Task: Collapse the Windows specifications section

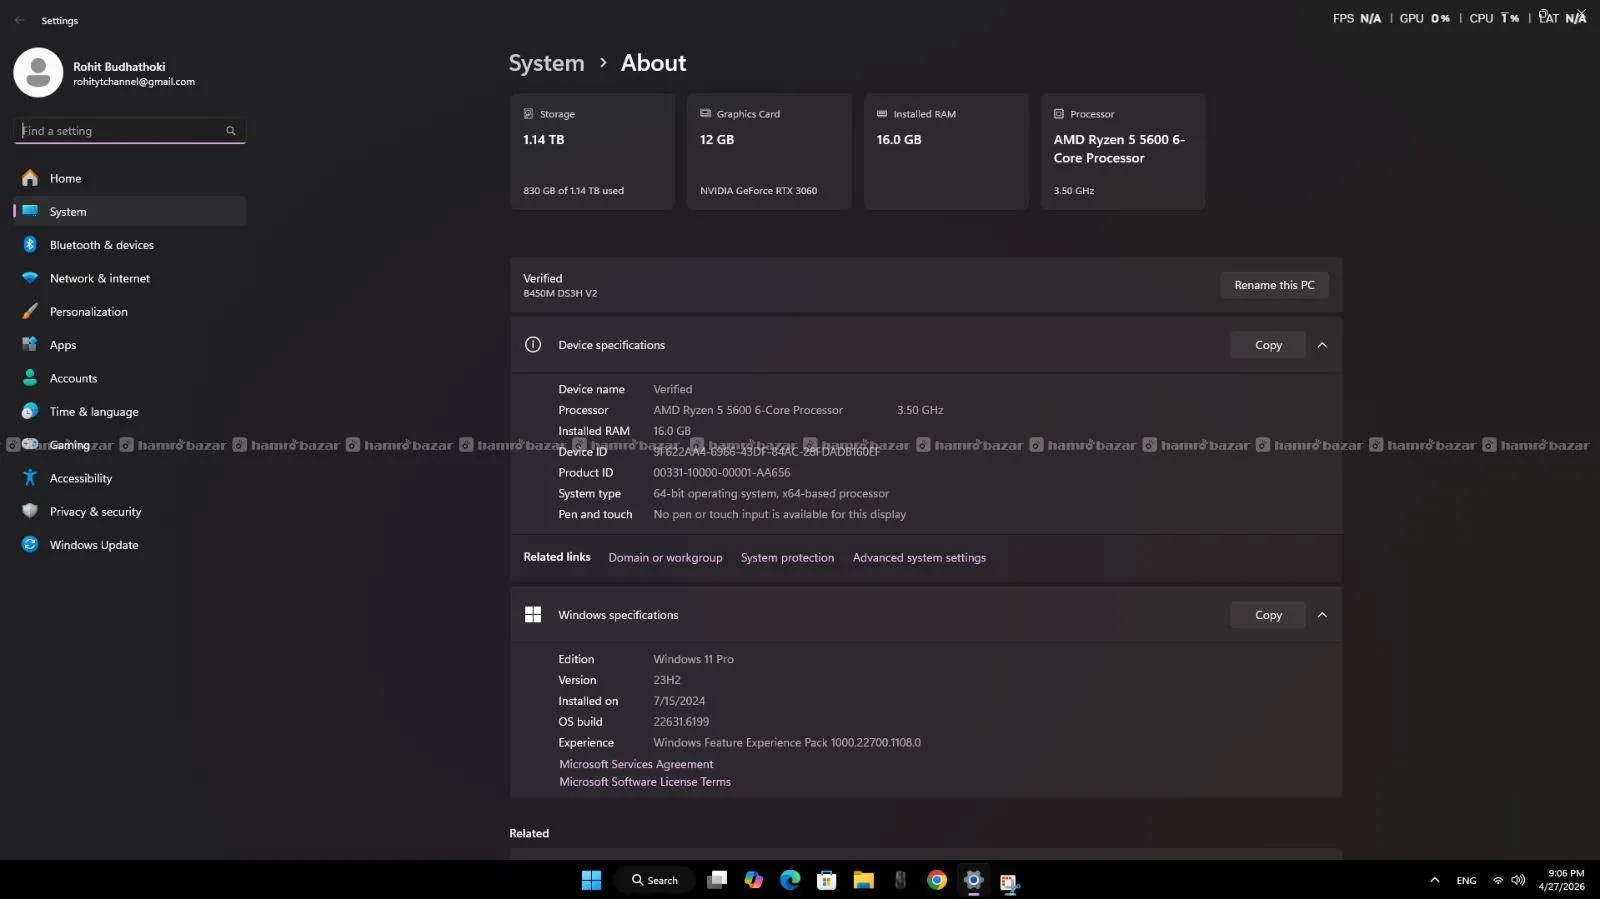Action: click(x=1322, y=615)
